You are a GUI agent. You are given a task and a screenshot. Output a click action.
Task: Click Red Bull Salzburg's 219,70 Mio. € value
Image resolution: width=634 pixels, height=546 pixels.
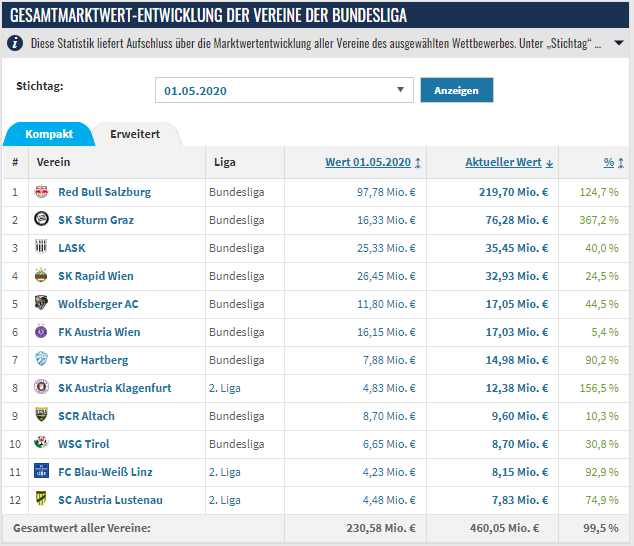pyautogui.click(x=514, y=192)
